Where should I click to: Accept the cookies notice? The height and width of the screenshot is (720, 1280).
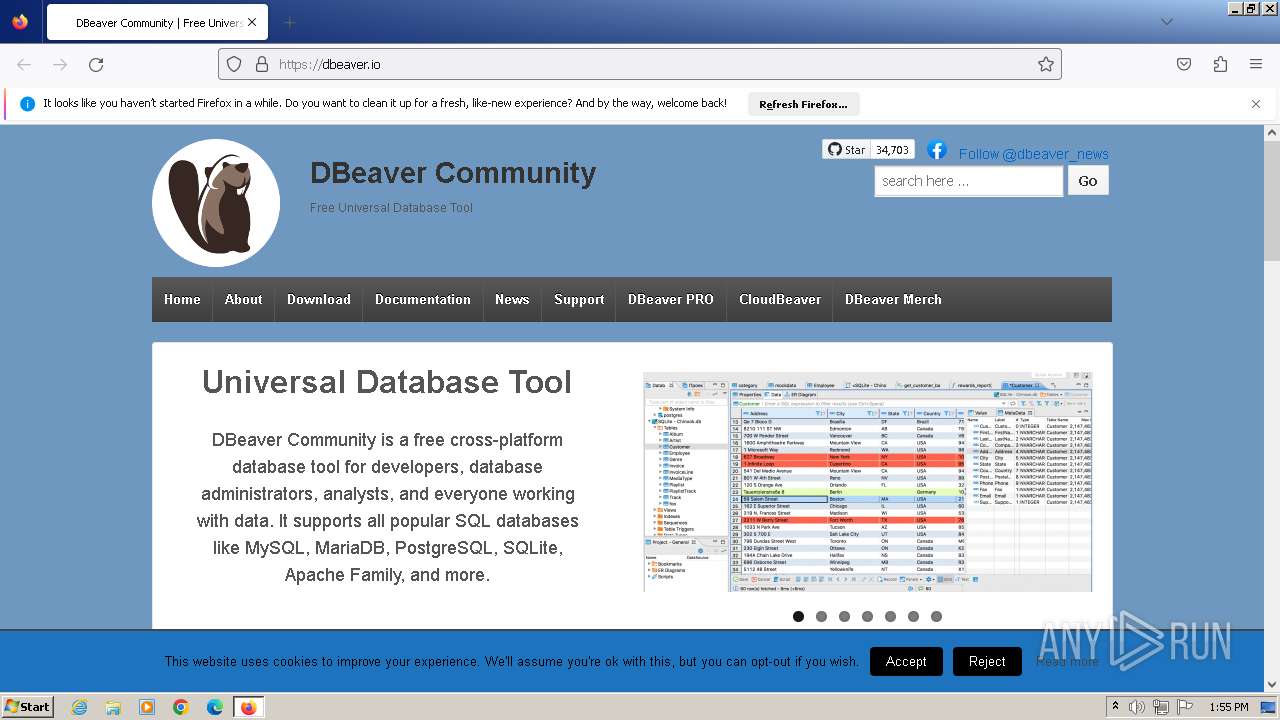pos(906,661)
